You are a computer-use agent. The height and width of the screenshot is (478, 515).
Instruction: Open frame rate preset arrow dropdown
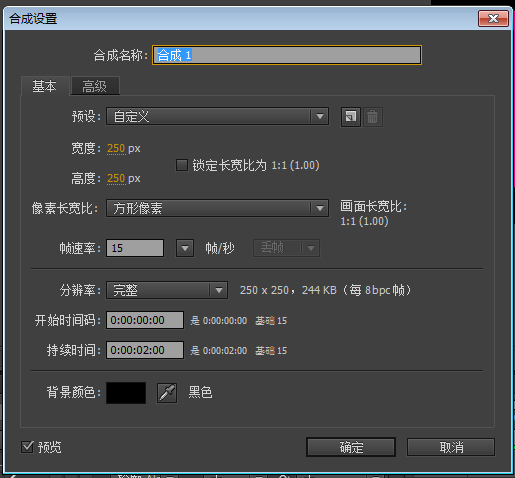pos(185,248)
